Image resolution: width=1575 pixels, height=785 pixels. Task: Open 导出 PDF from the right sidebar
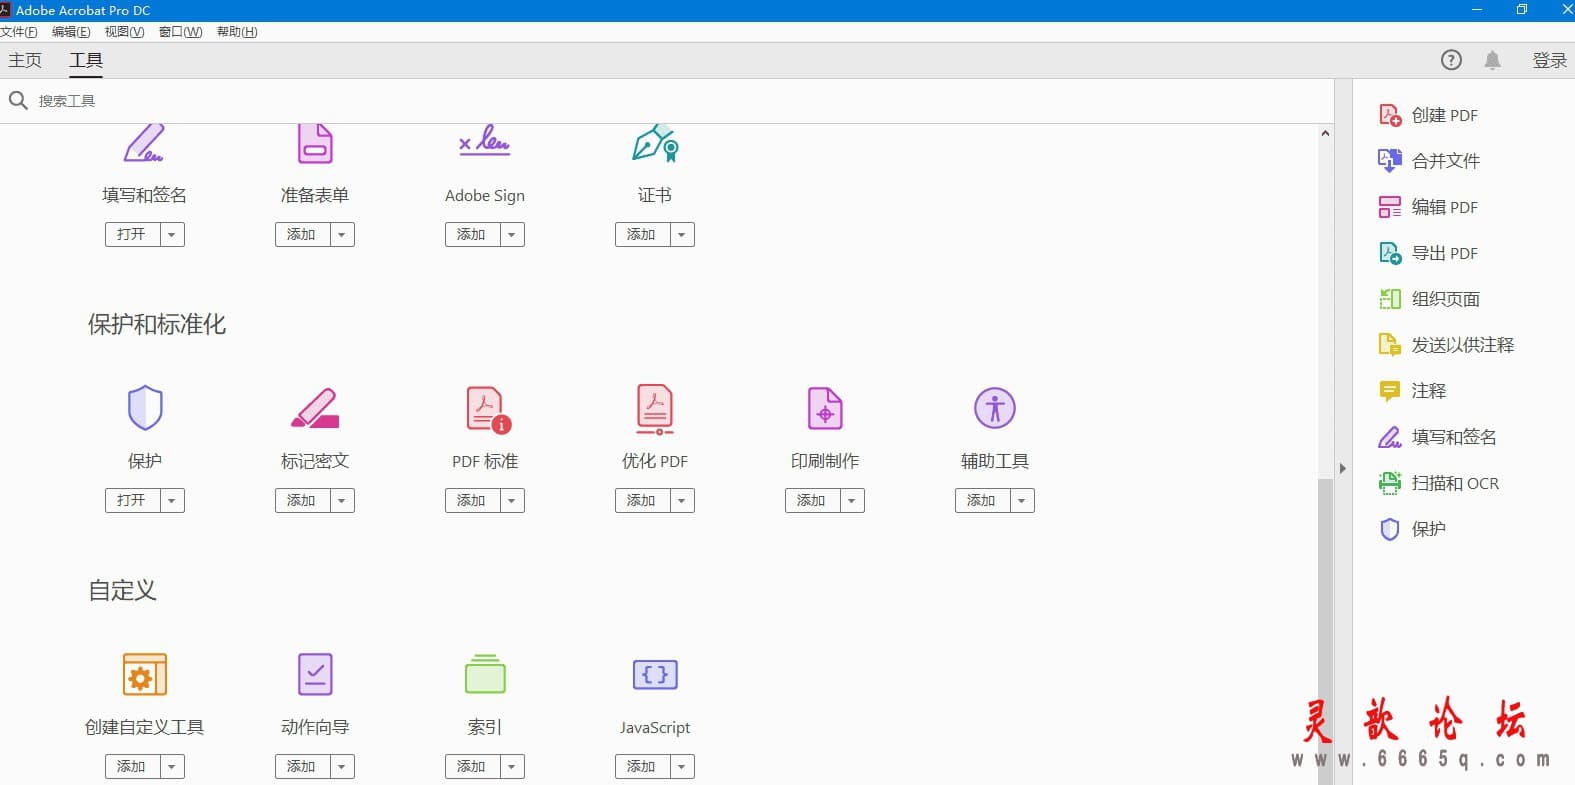(x=1428, y=253)
